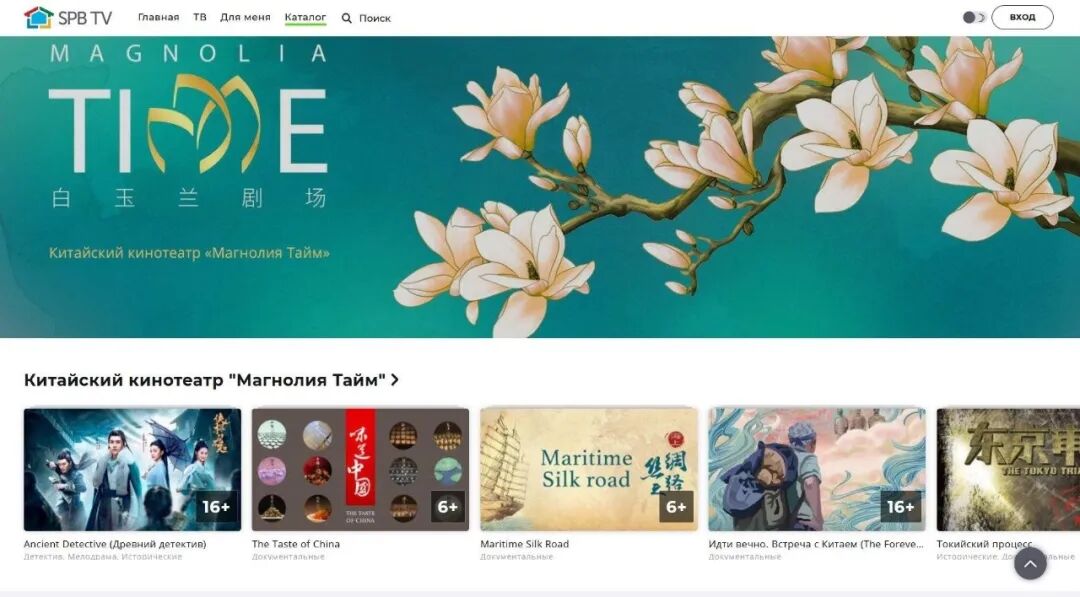Open the Ancient Detective poster thumbnail
Viewport: 1080px width, 597px height.
click(x=132, y=470)
